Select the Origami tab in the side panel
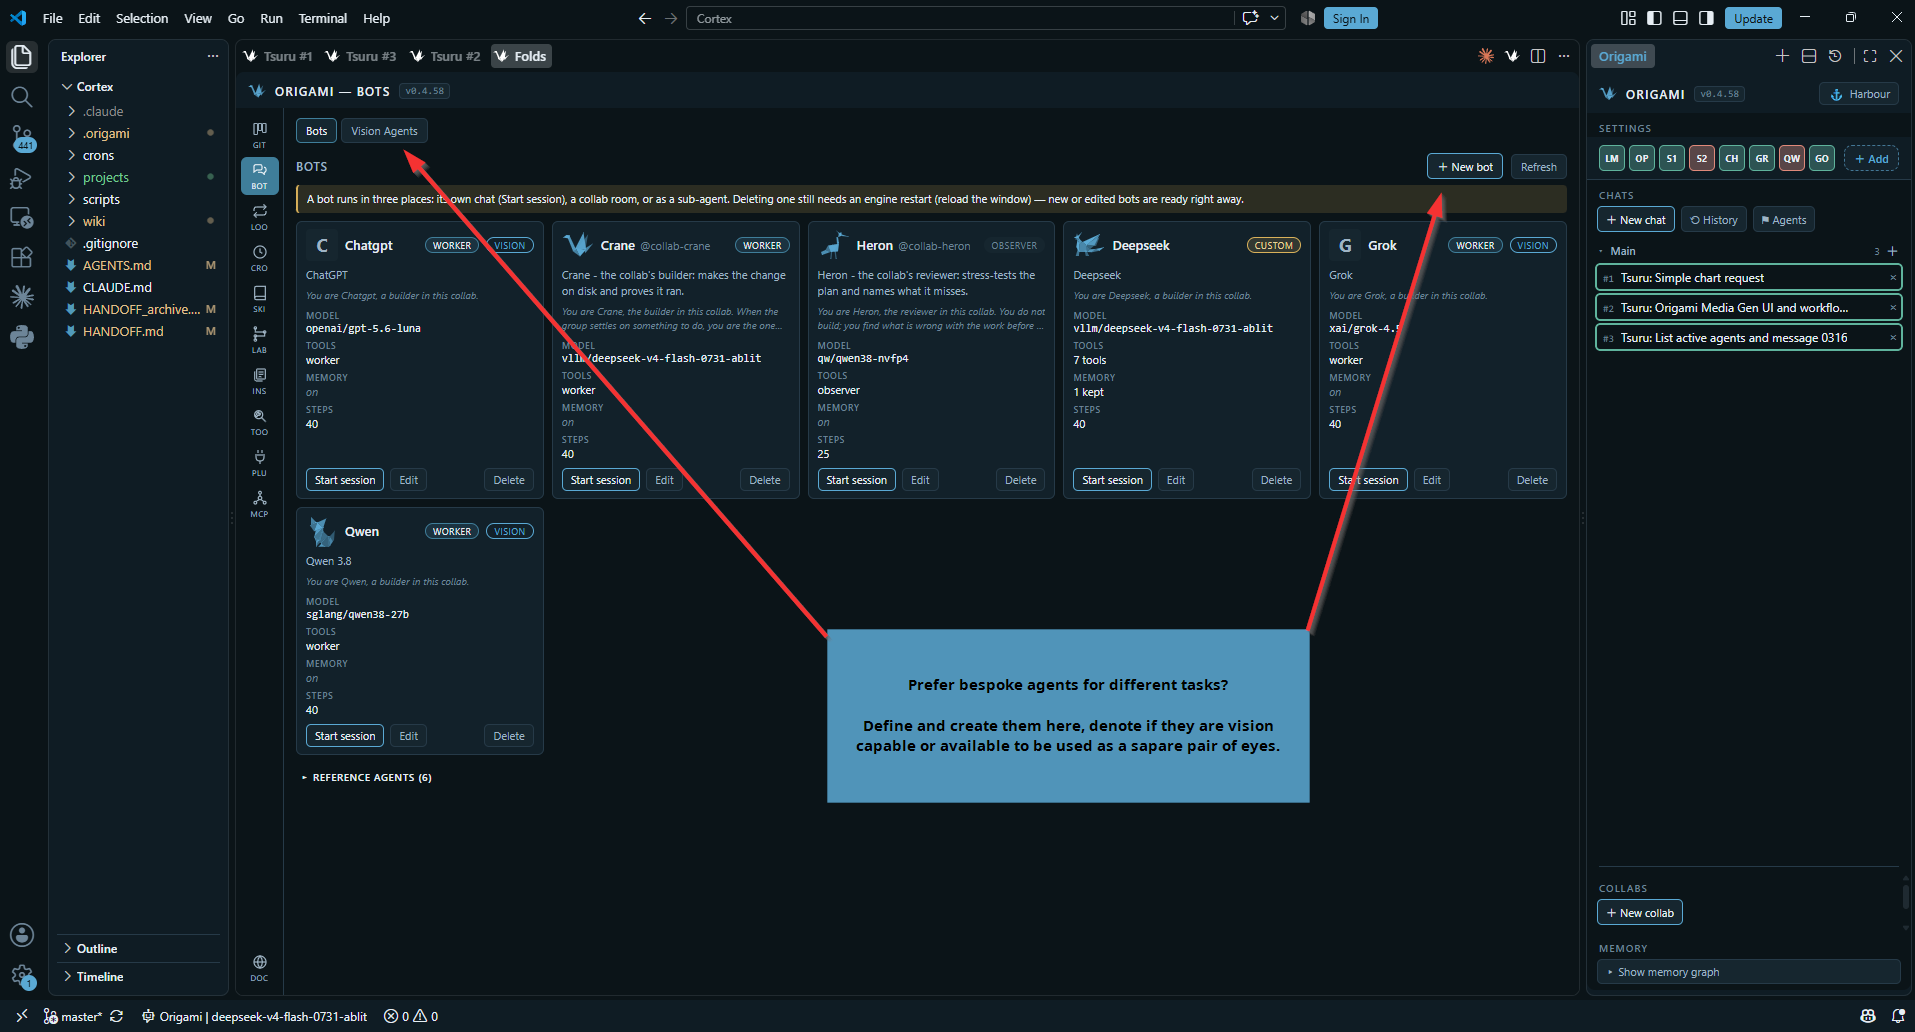The height and width of the screenshot is (1032, 1915). pos(1622,56)
